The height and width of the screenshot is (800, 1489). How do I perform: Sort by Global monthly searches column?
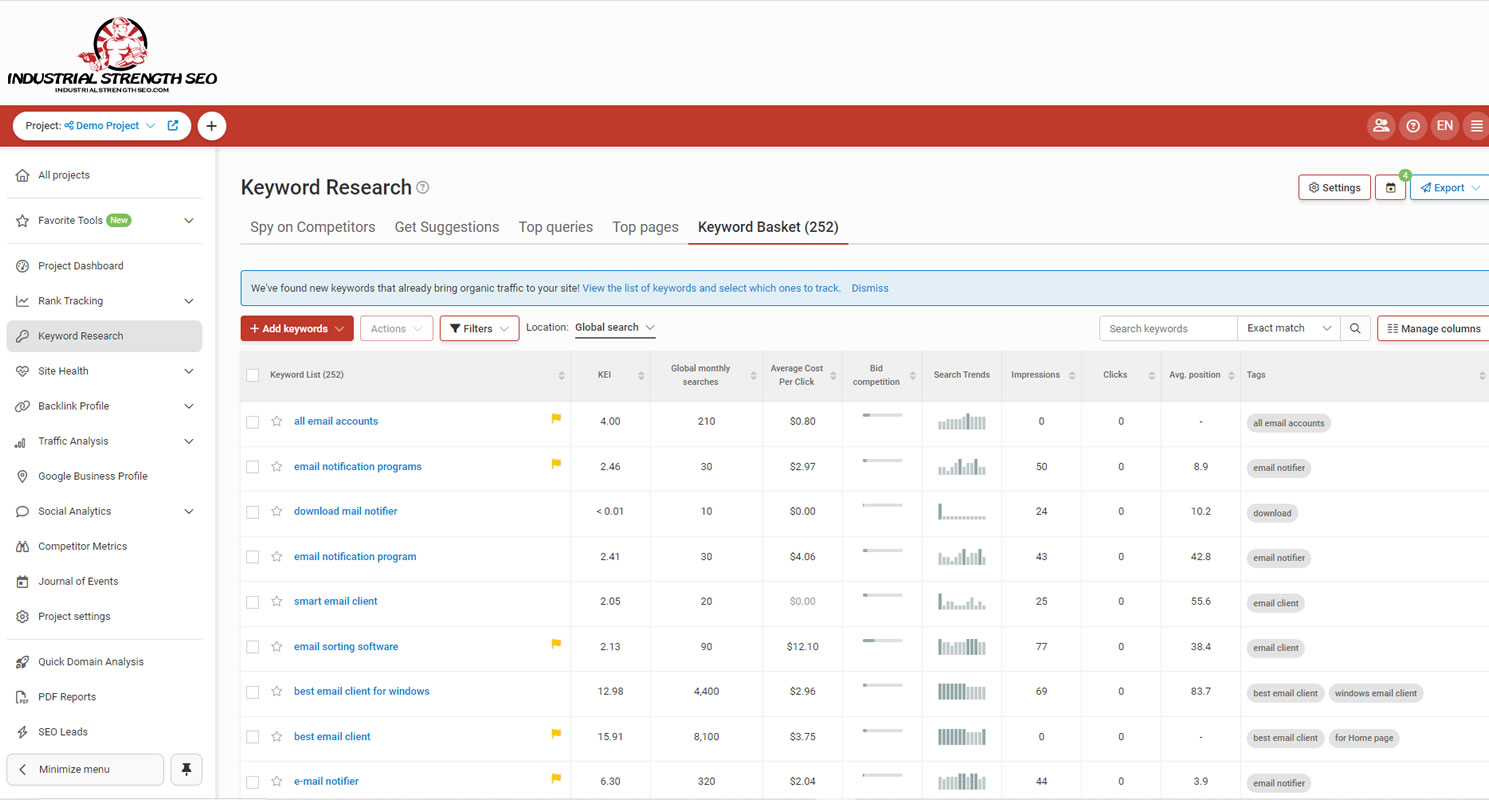pyautogui.click(x=753, y=376)
